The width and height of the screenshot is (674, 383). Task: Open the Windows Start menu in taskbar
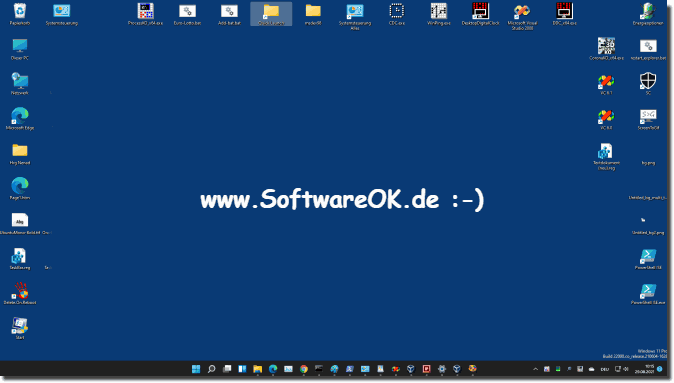point(196,369)
